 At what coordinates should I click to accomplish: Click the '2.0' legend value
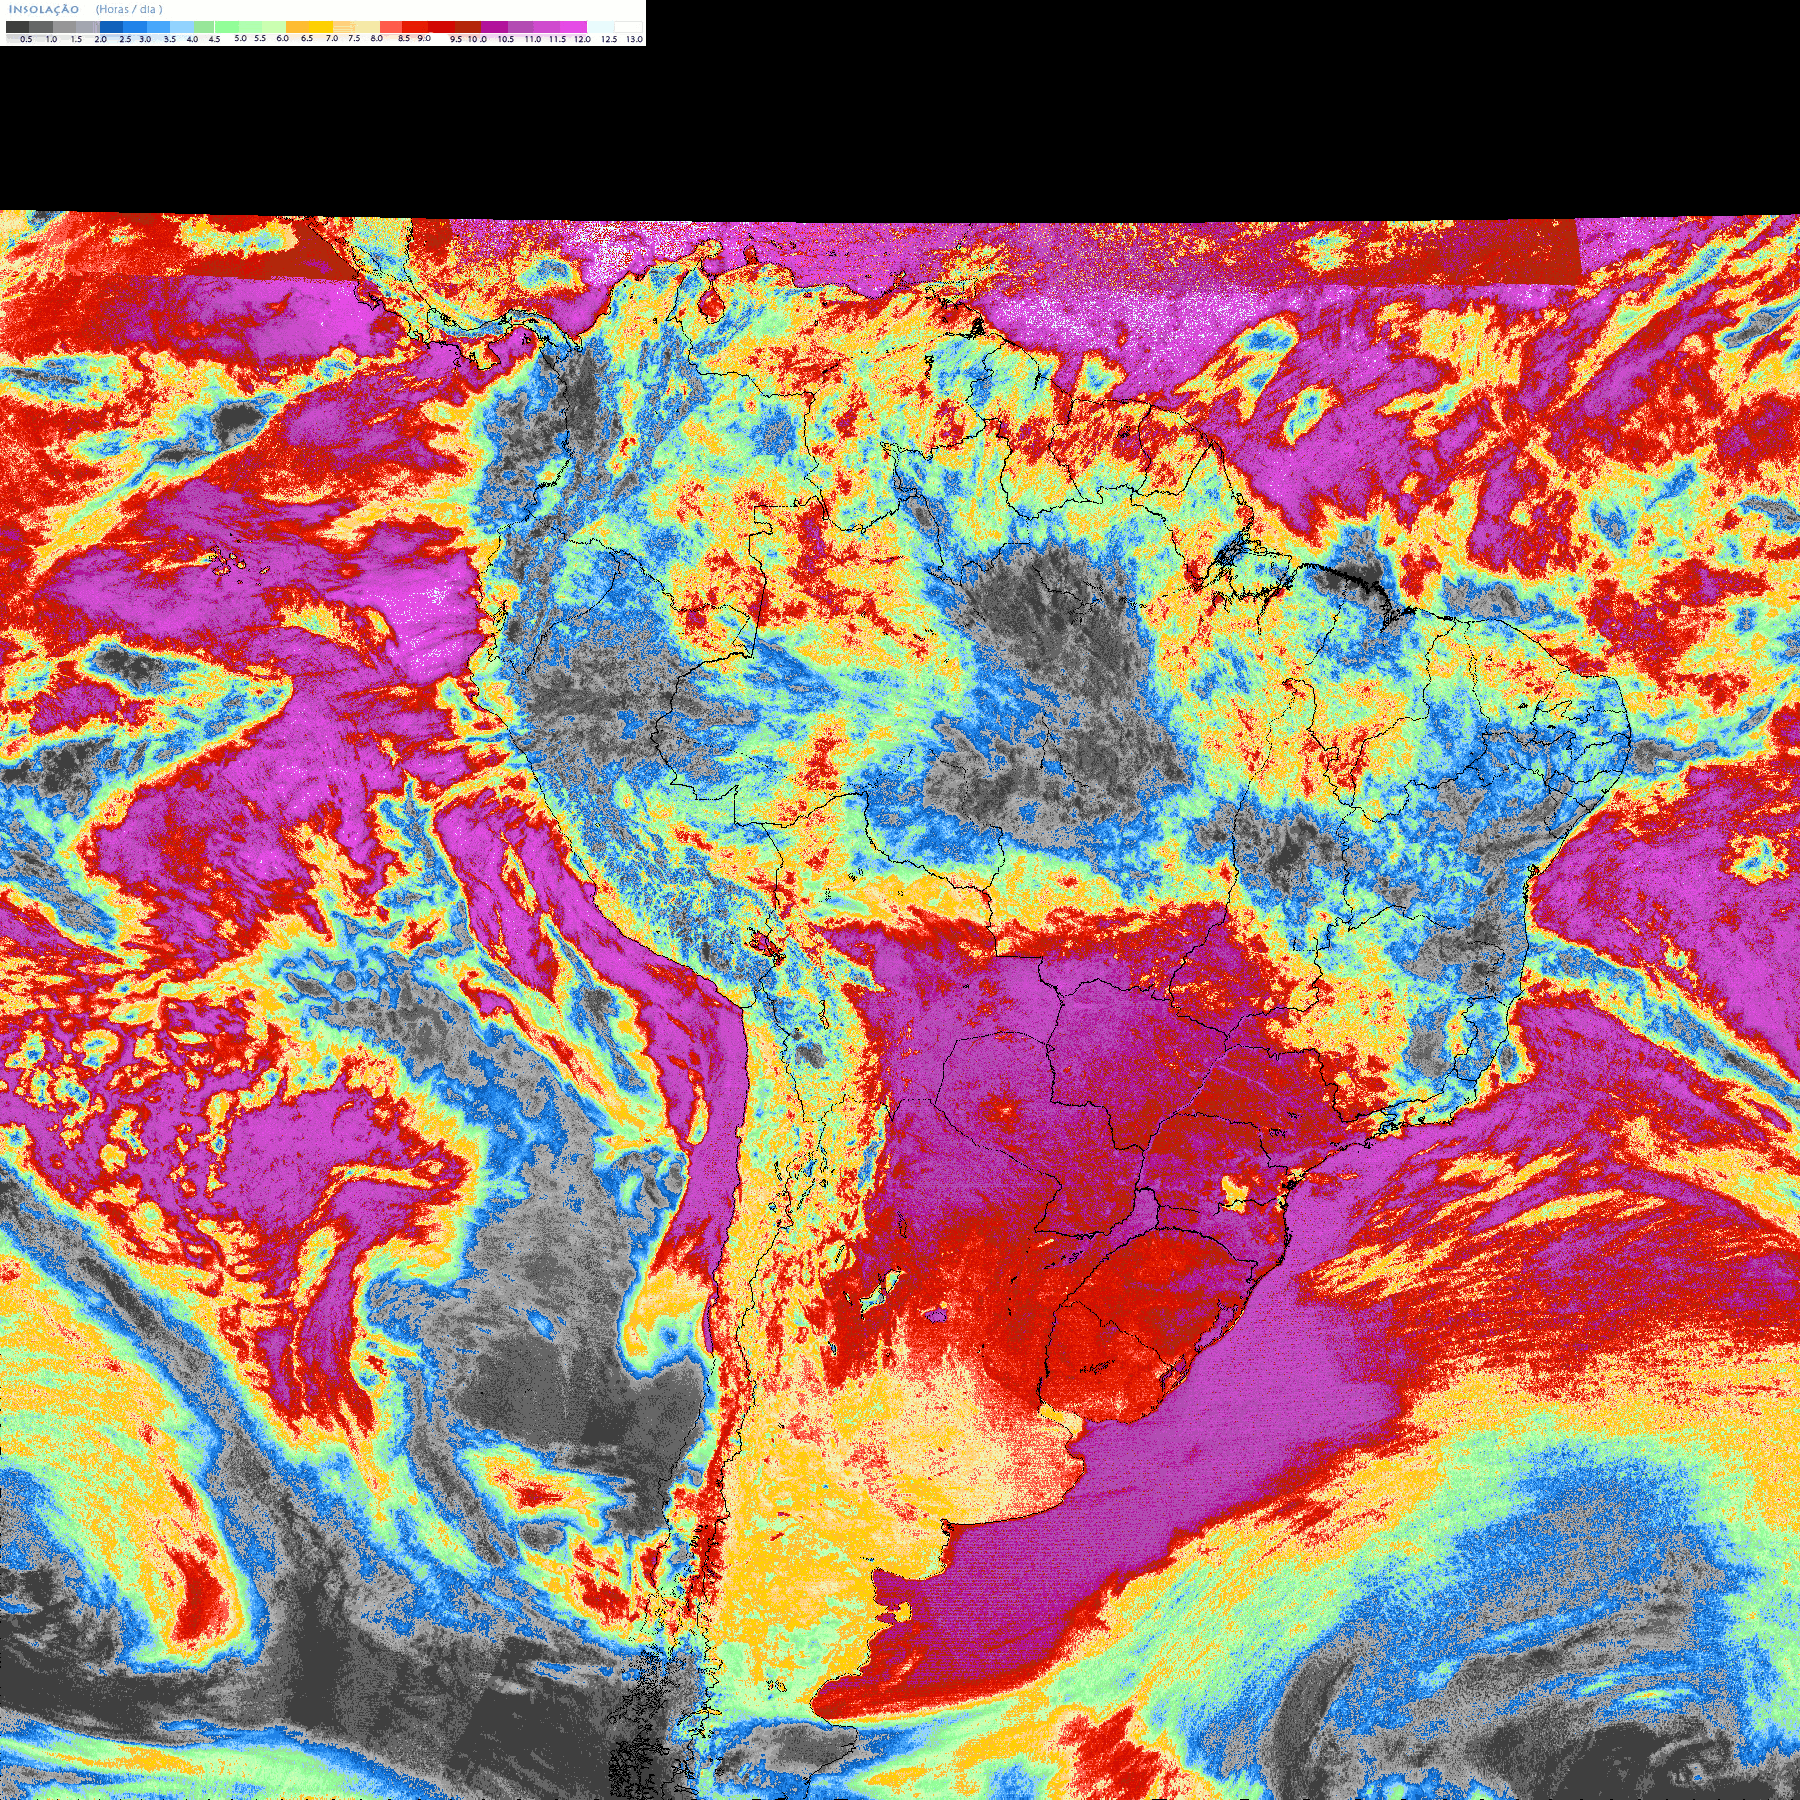[x=100, y=39]
